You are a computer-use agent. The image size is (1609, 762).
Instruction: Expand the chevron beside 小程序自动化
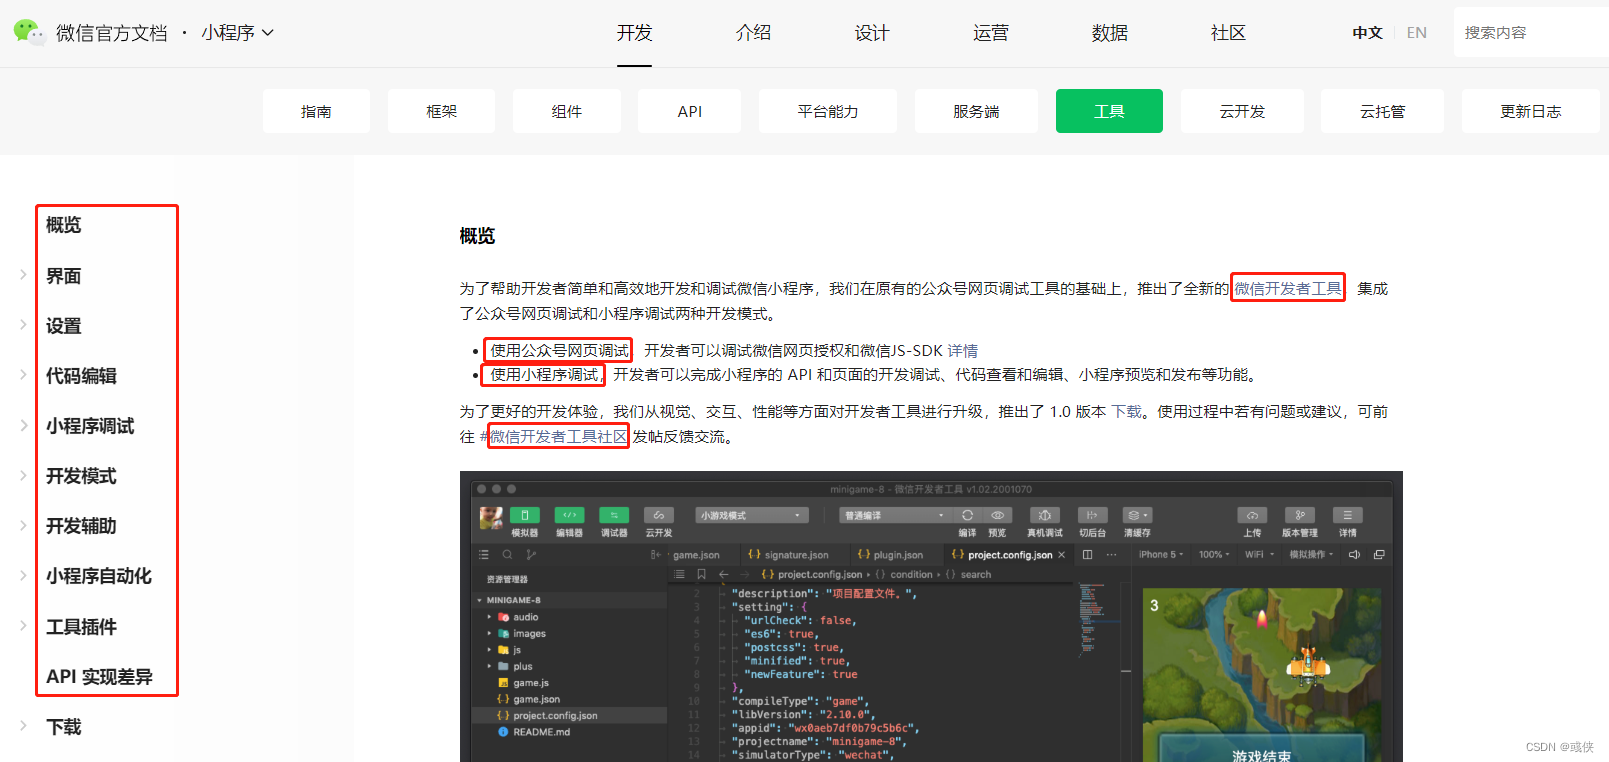point(23,575)
